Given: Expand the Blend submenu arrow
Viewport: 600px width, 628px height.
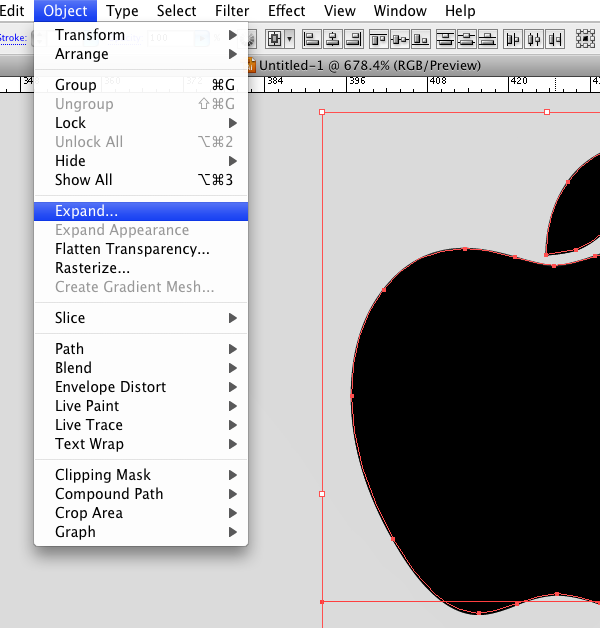Looking at the screenshot, I should (x=233, y=368).
